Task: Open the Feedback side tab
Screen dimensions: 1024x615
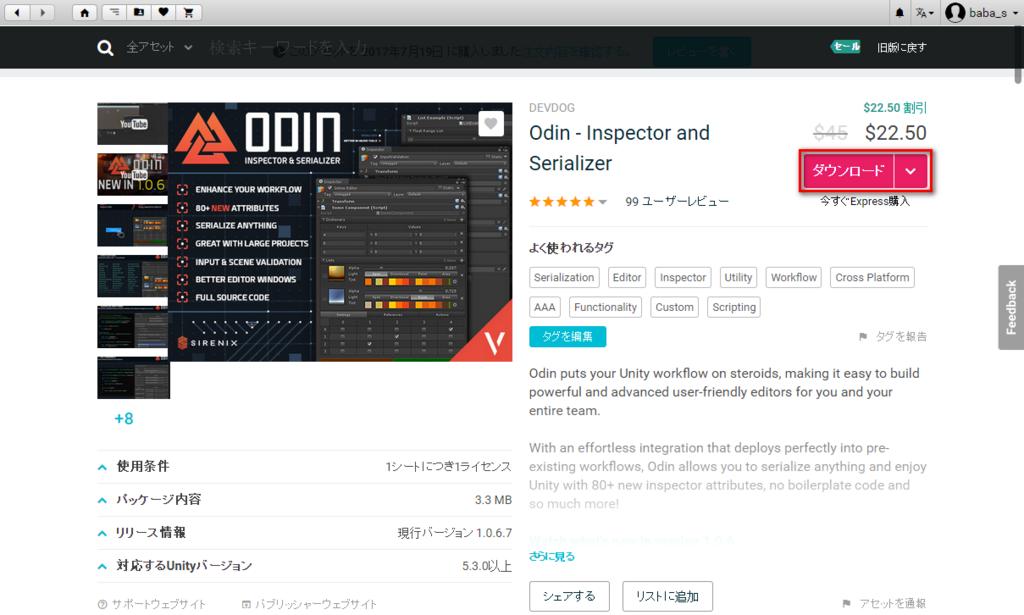Action: tap(1011, 307)
